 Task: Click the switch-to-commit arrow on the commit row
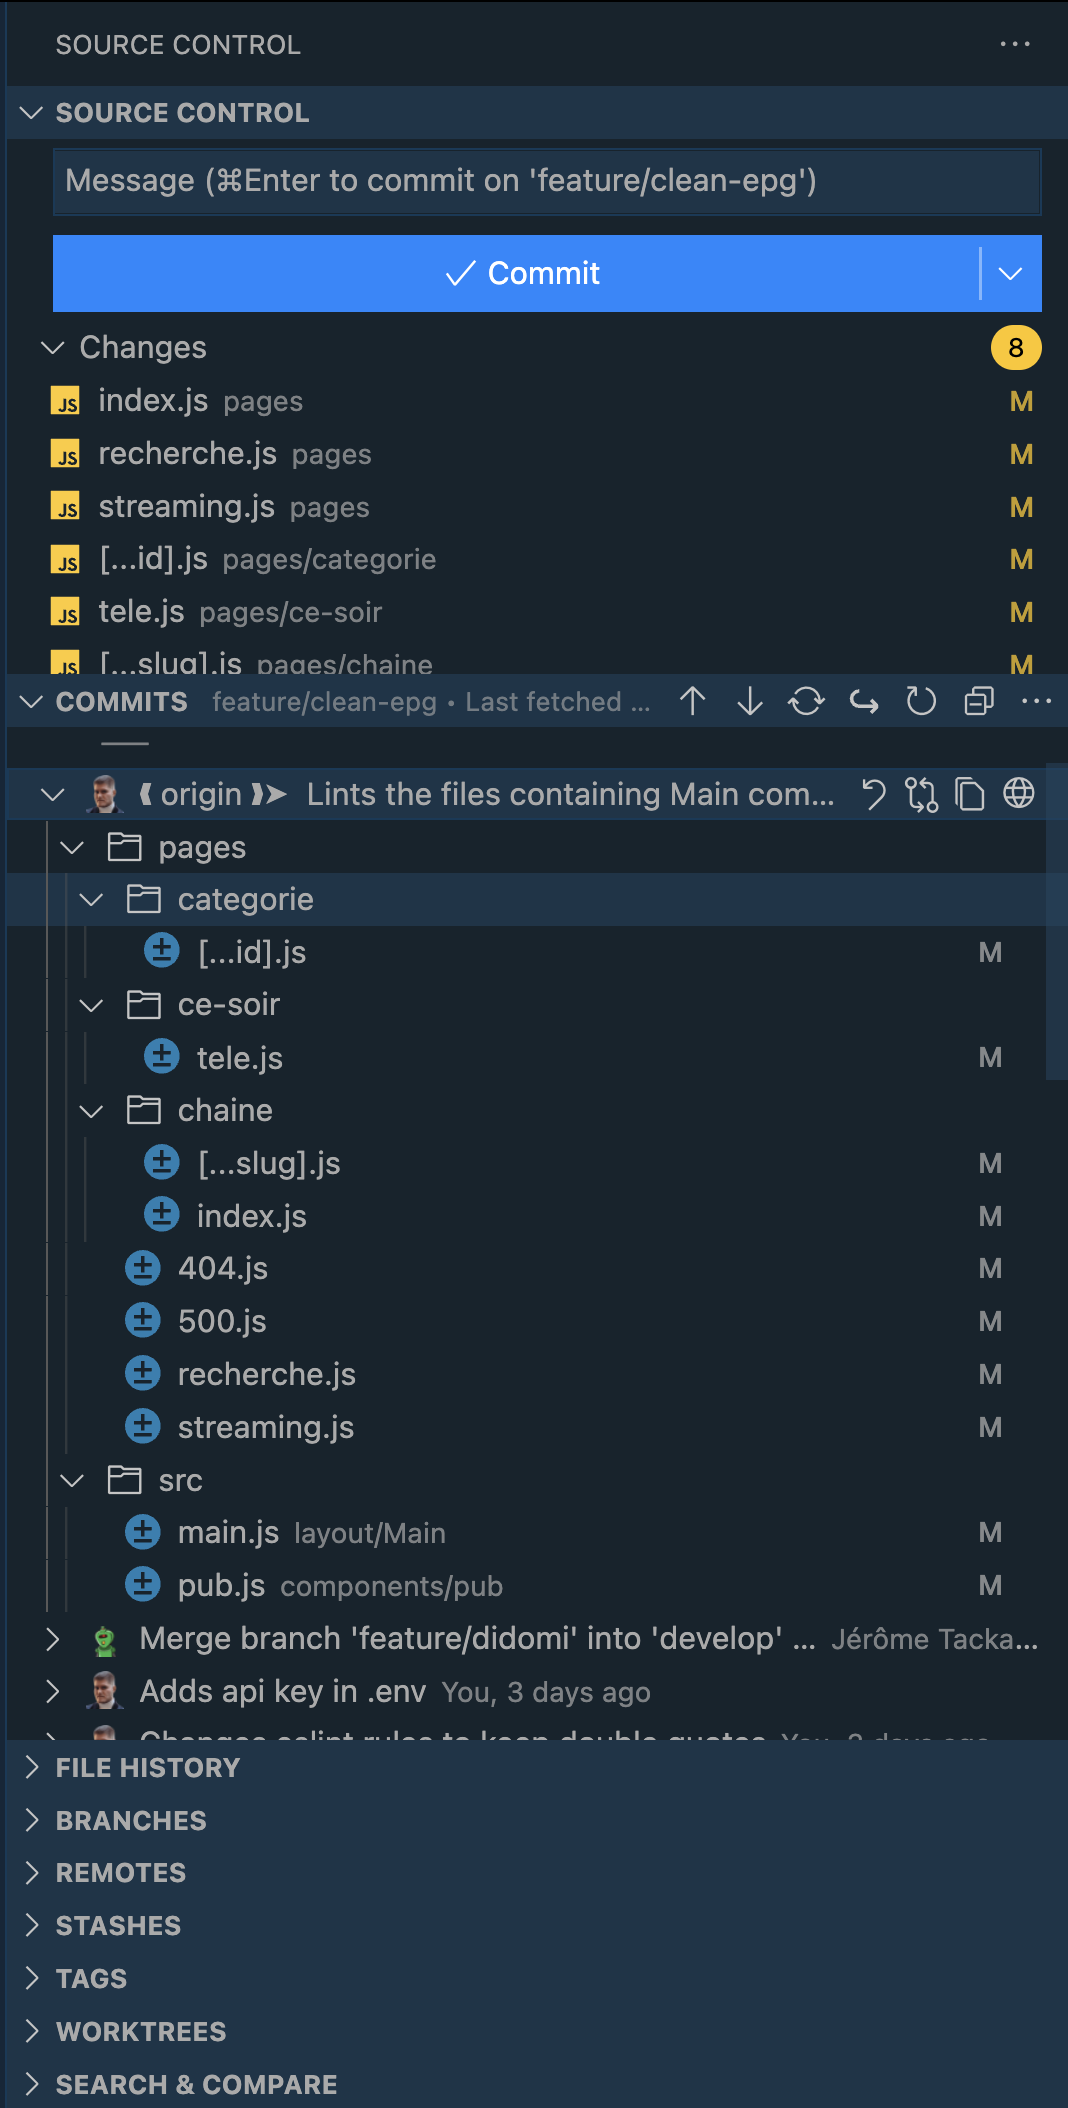922,793
